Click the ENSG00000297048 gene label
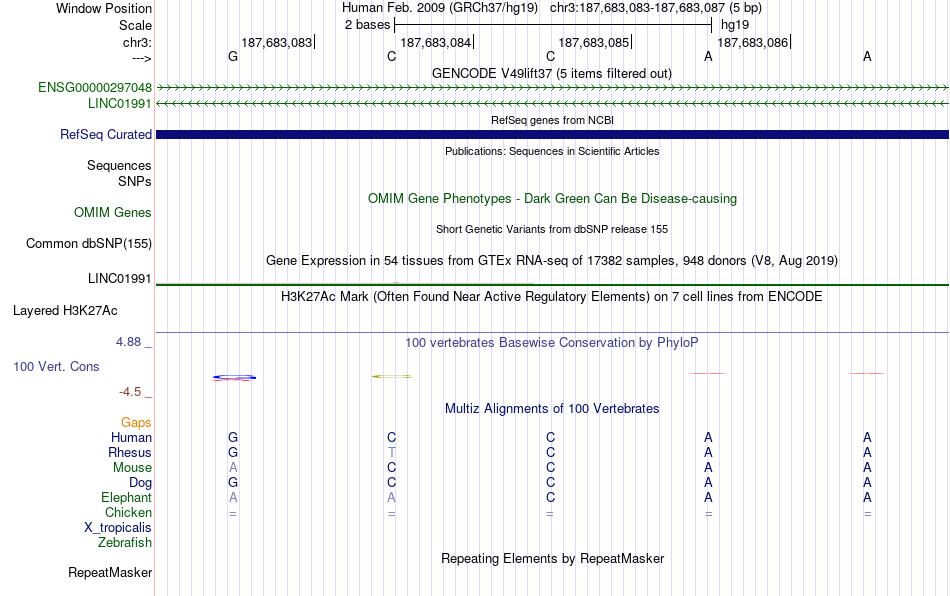 tap(95, 87)
